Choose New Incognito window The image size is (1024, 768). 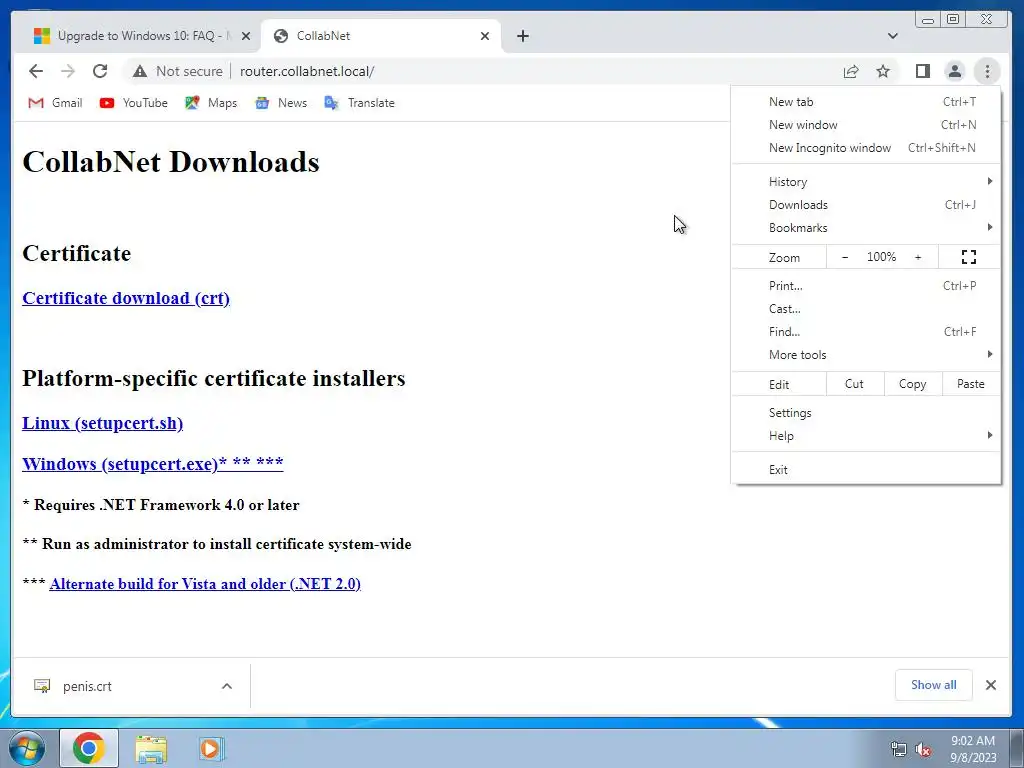(866, 148)
